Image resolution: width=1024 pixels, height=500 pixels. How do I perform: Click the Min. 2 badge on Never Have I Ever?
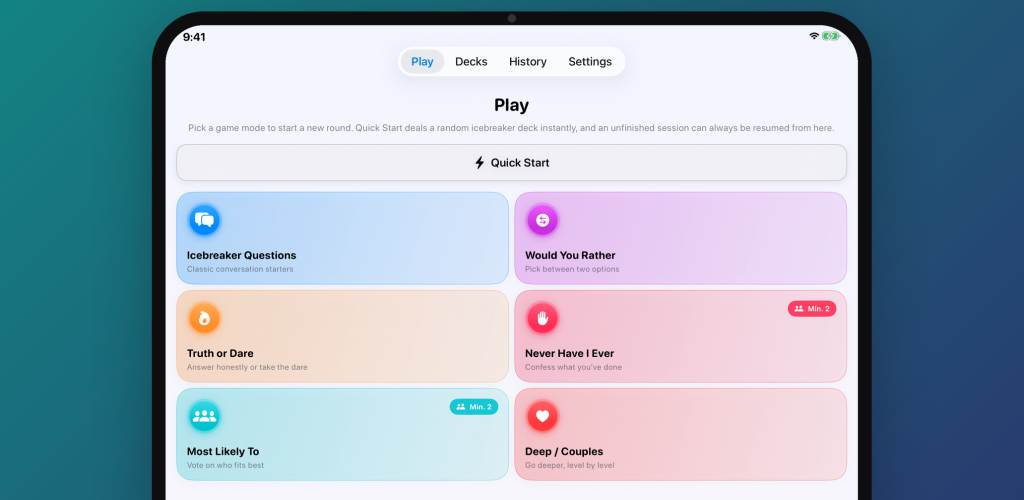point(812,309)
